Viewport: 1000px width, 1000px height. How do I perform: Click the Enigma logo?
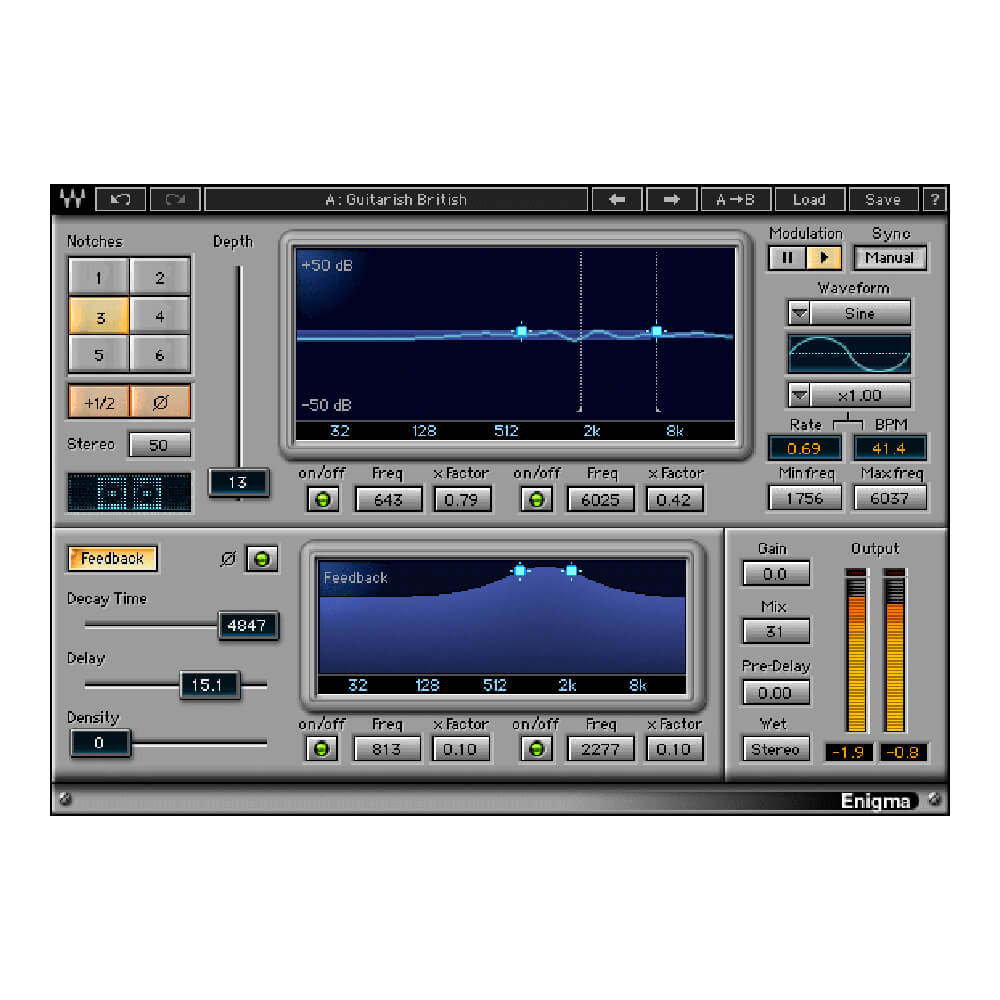[875, 800]
